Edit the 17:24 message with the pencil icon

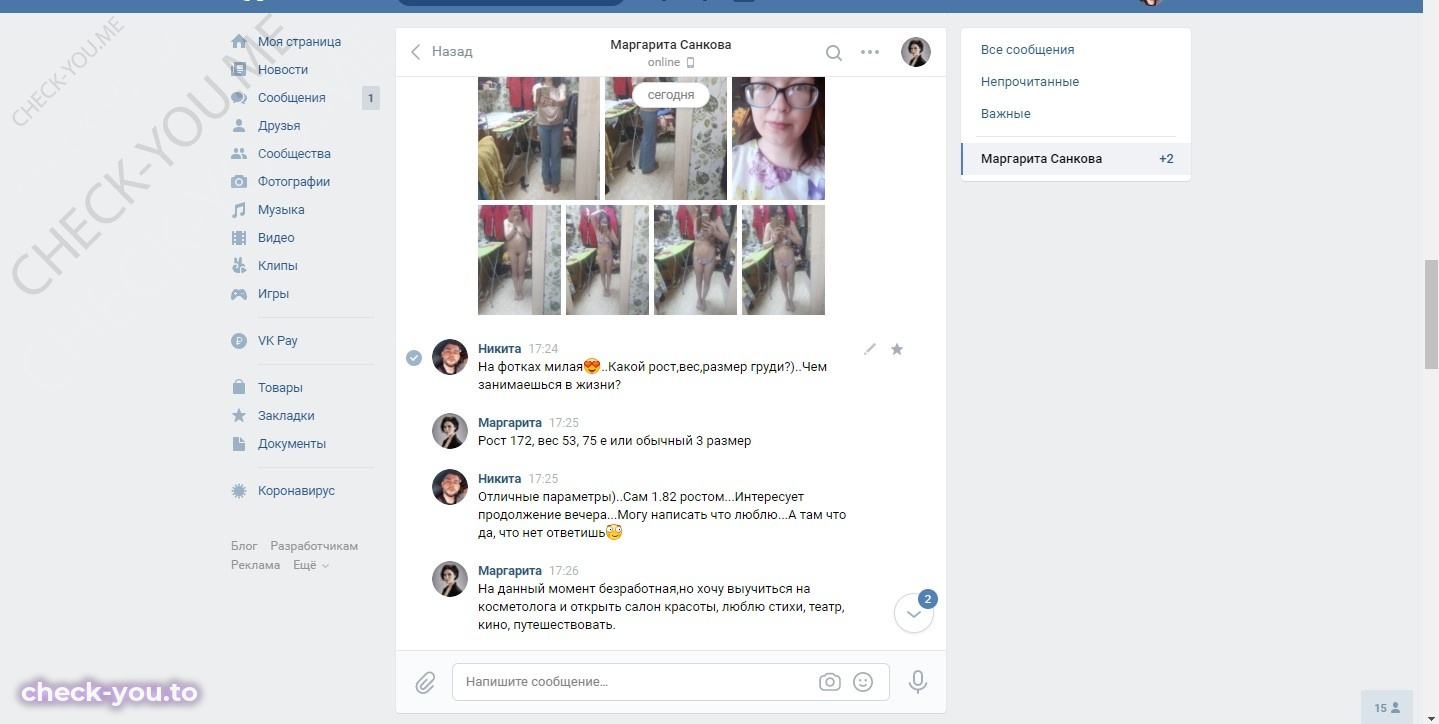(x=870, y=349)
